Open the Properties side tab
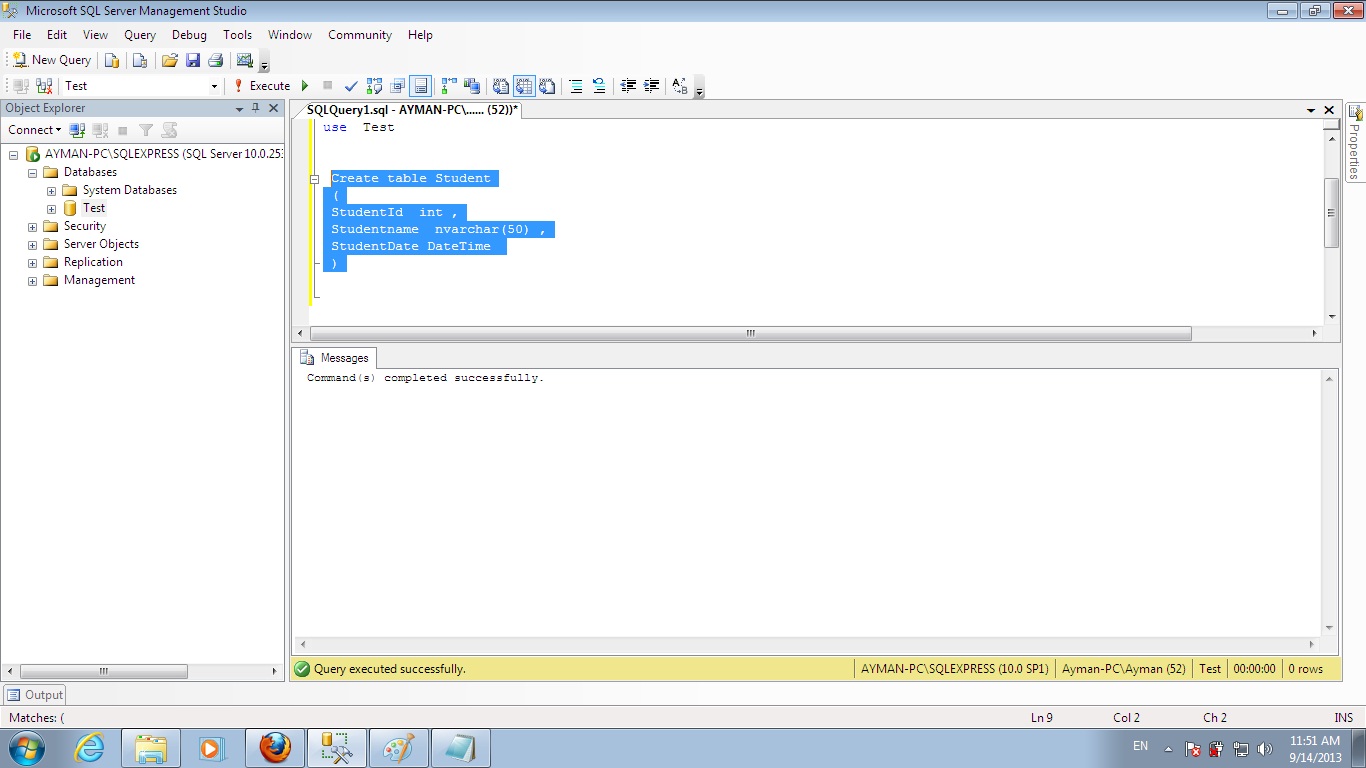 pos(1355,142)
